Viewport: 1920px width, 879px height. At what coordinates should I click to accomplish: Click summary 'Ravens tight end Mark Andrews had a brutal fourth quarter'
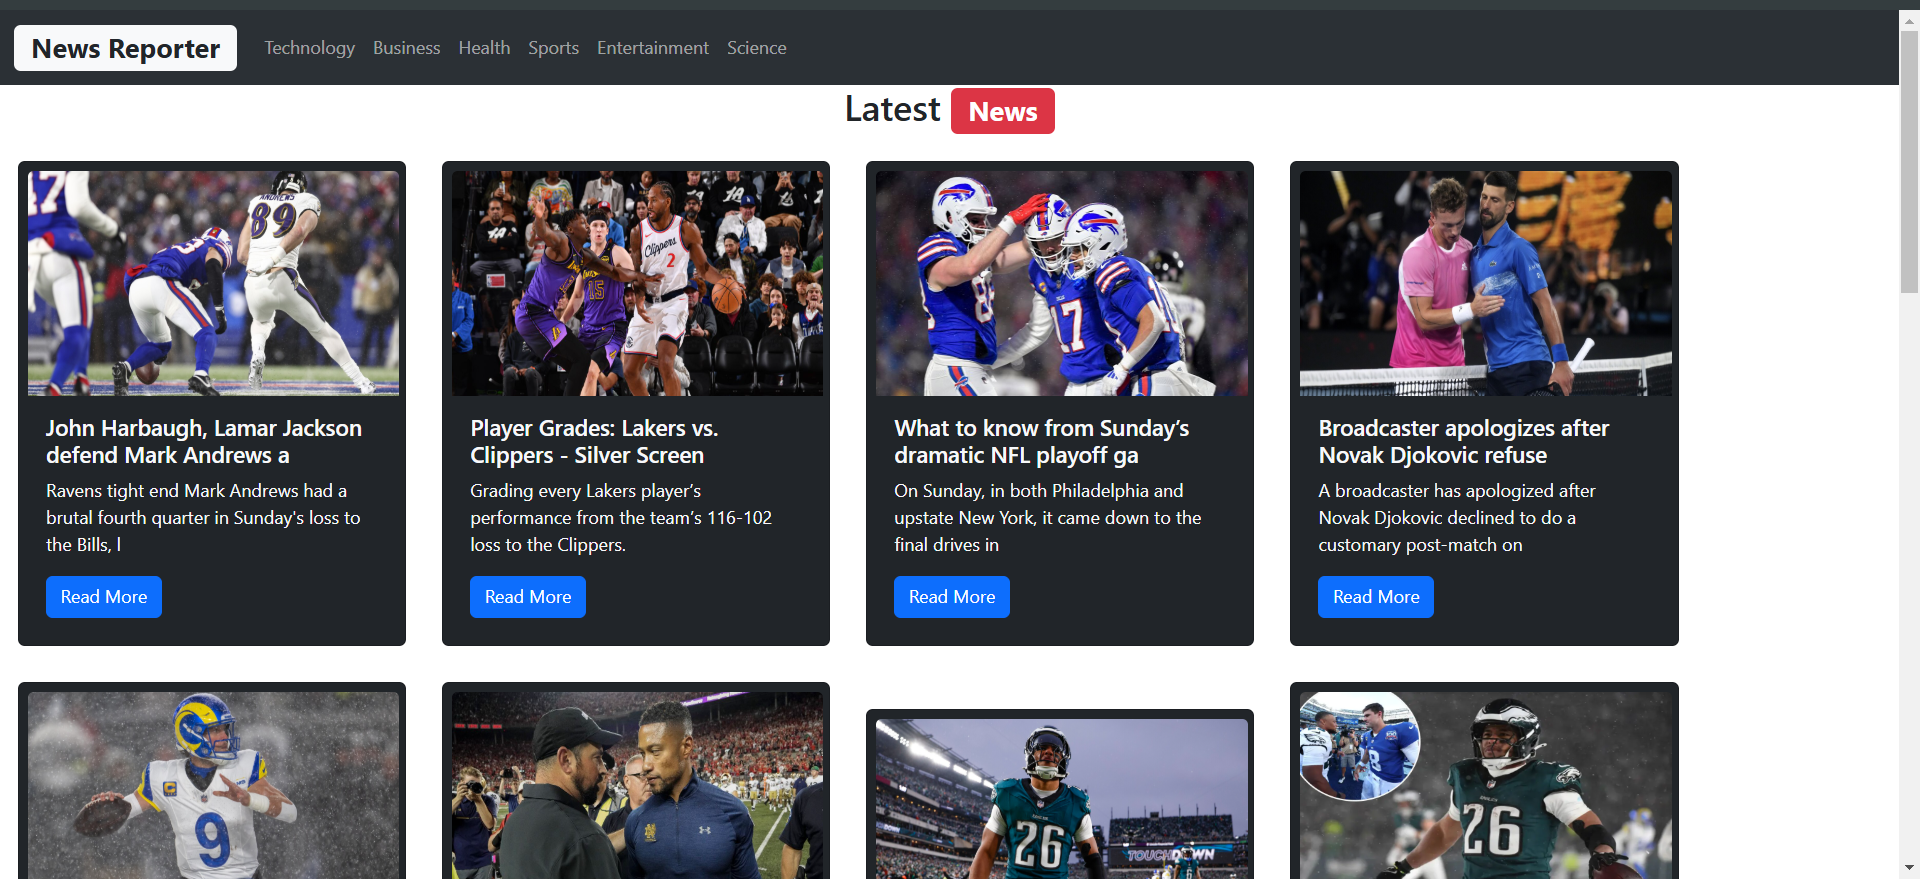coord(203,517)
